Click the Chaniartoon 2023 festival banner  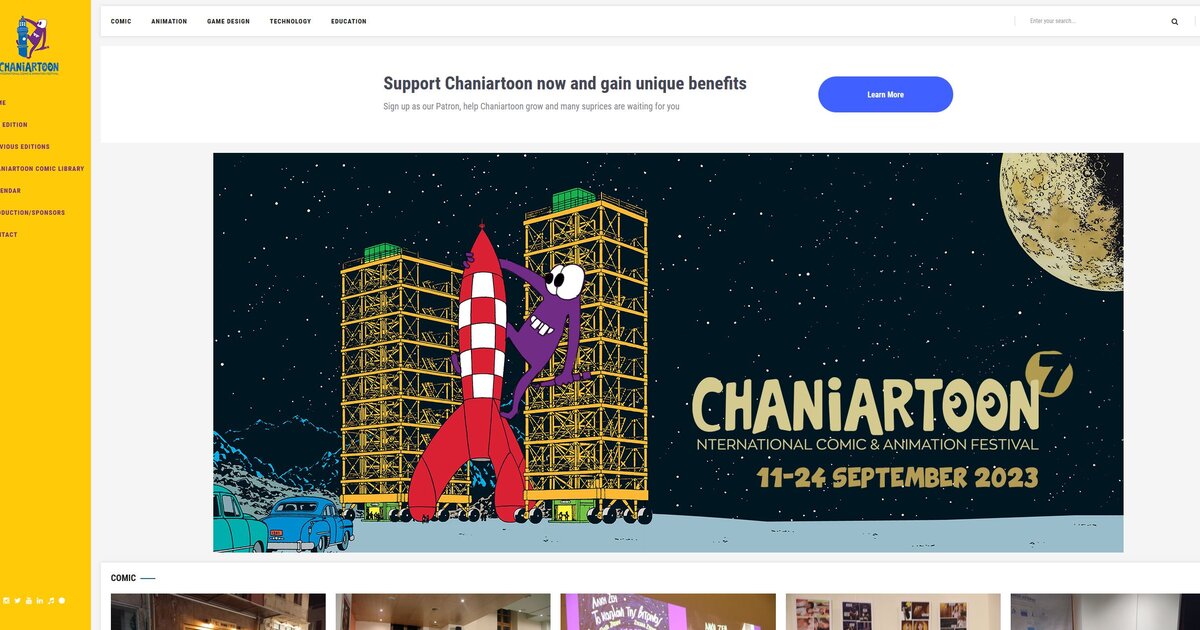click(668, 352)
